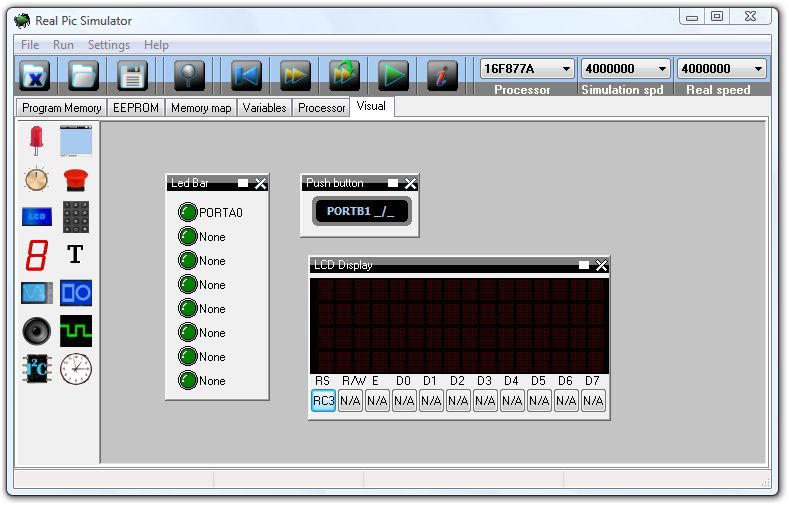
Task: Add the red push button component
Action: coord(76,180)
